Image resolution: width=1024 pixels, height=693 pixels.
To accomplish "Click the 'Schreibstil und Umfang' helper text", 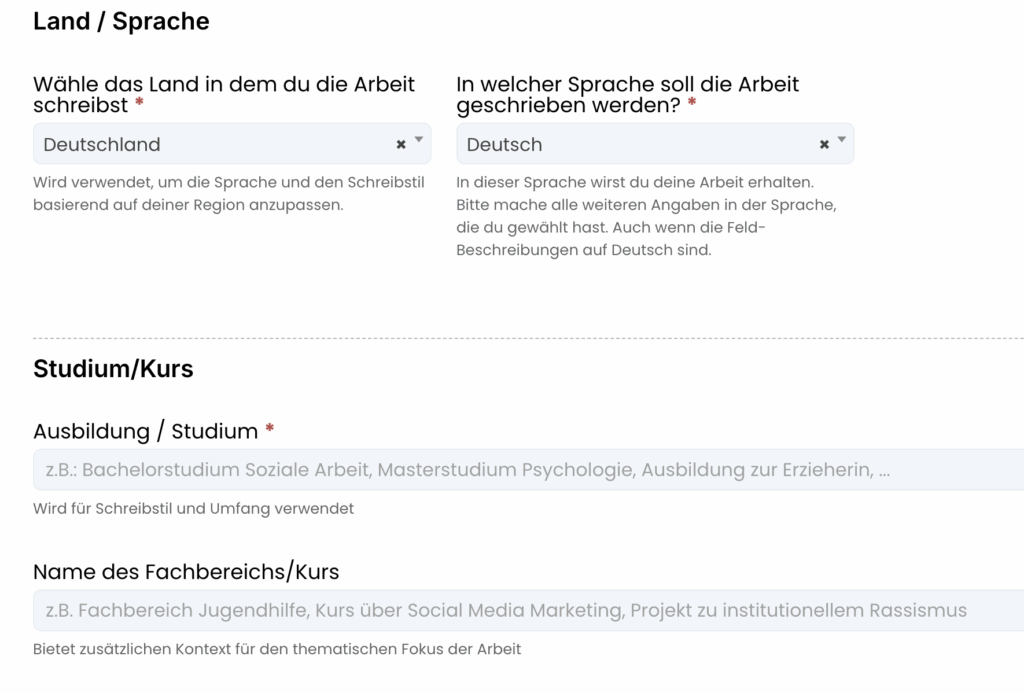I will [x=193, y=509].
